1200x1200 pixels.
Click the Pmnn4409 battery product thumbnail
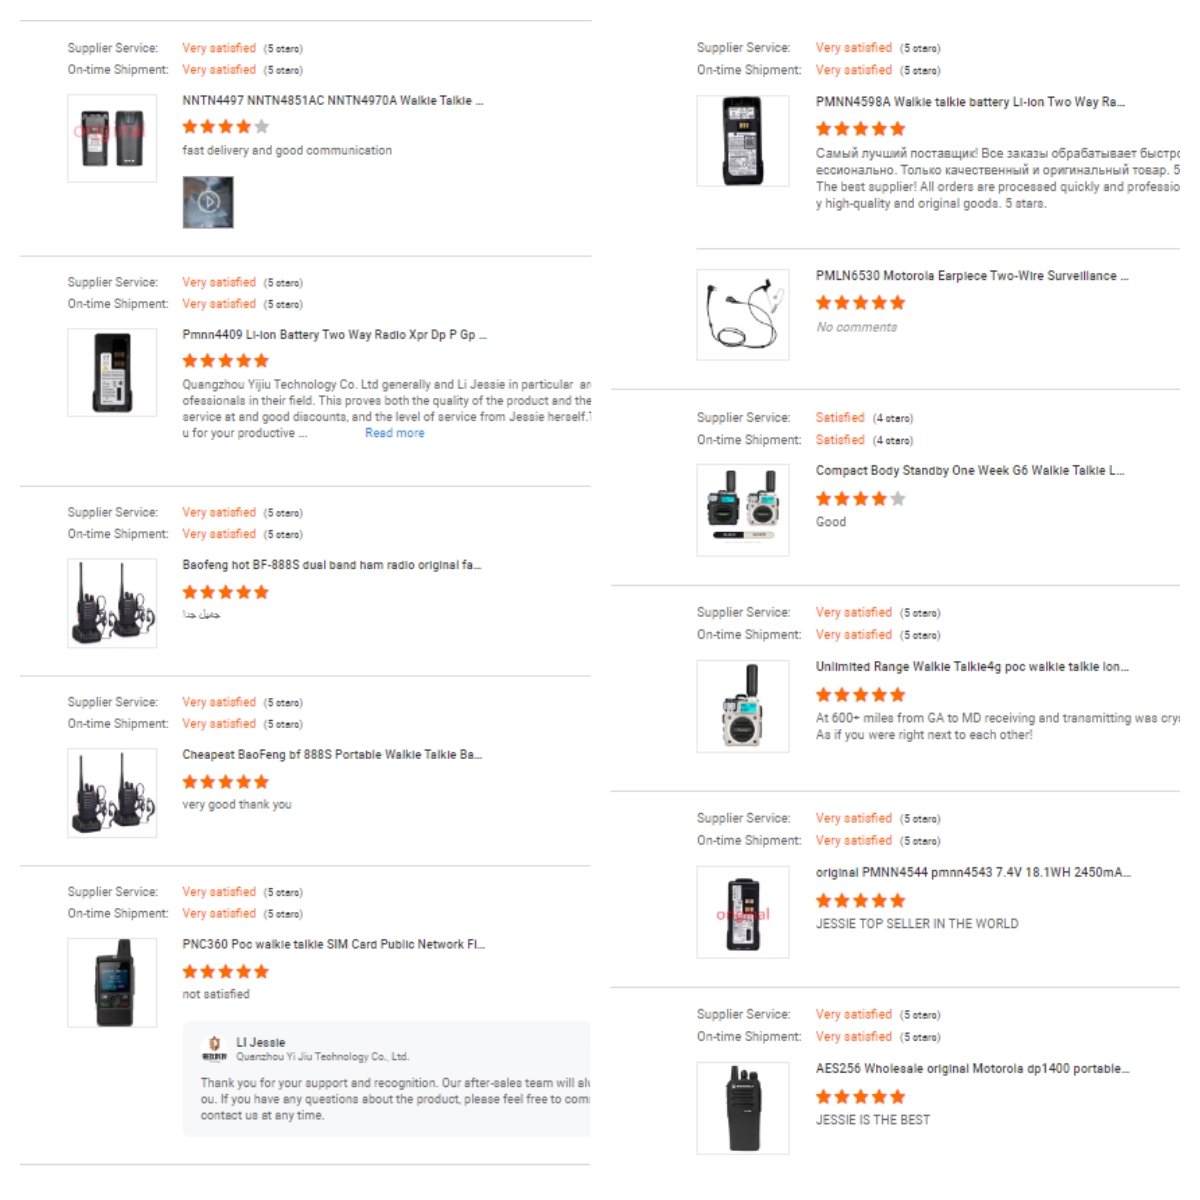coord(112,372)
